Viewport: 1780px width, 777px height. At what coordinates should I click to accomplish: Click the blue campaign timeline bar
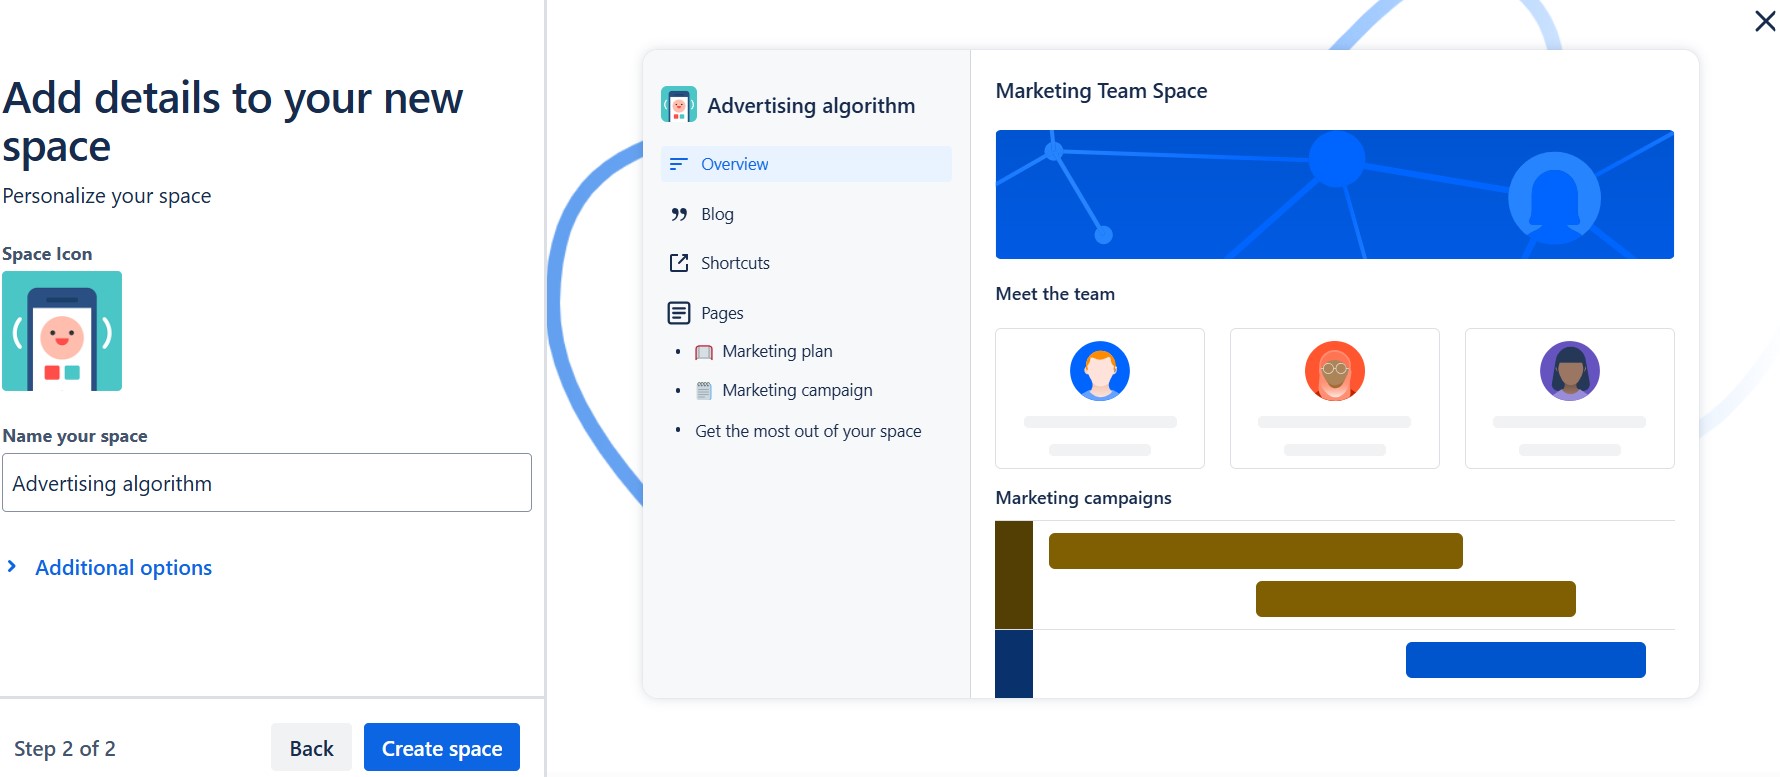tap(1525, 660)
